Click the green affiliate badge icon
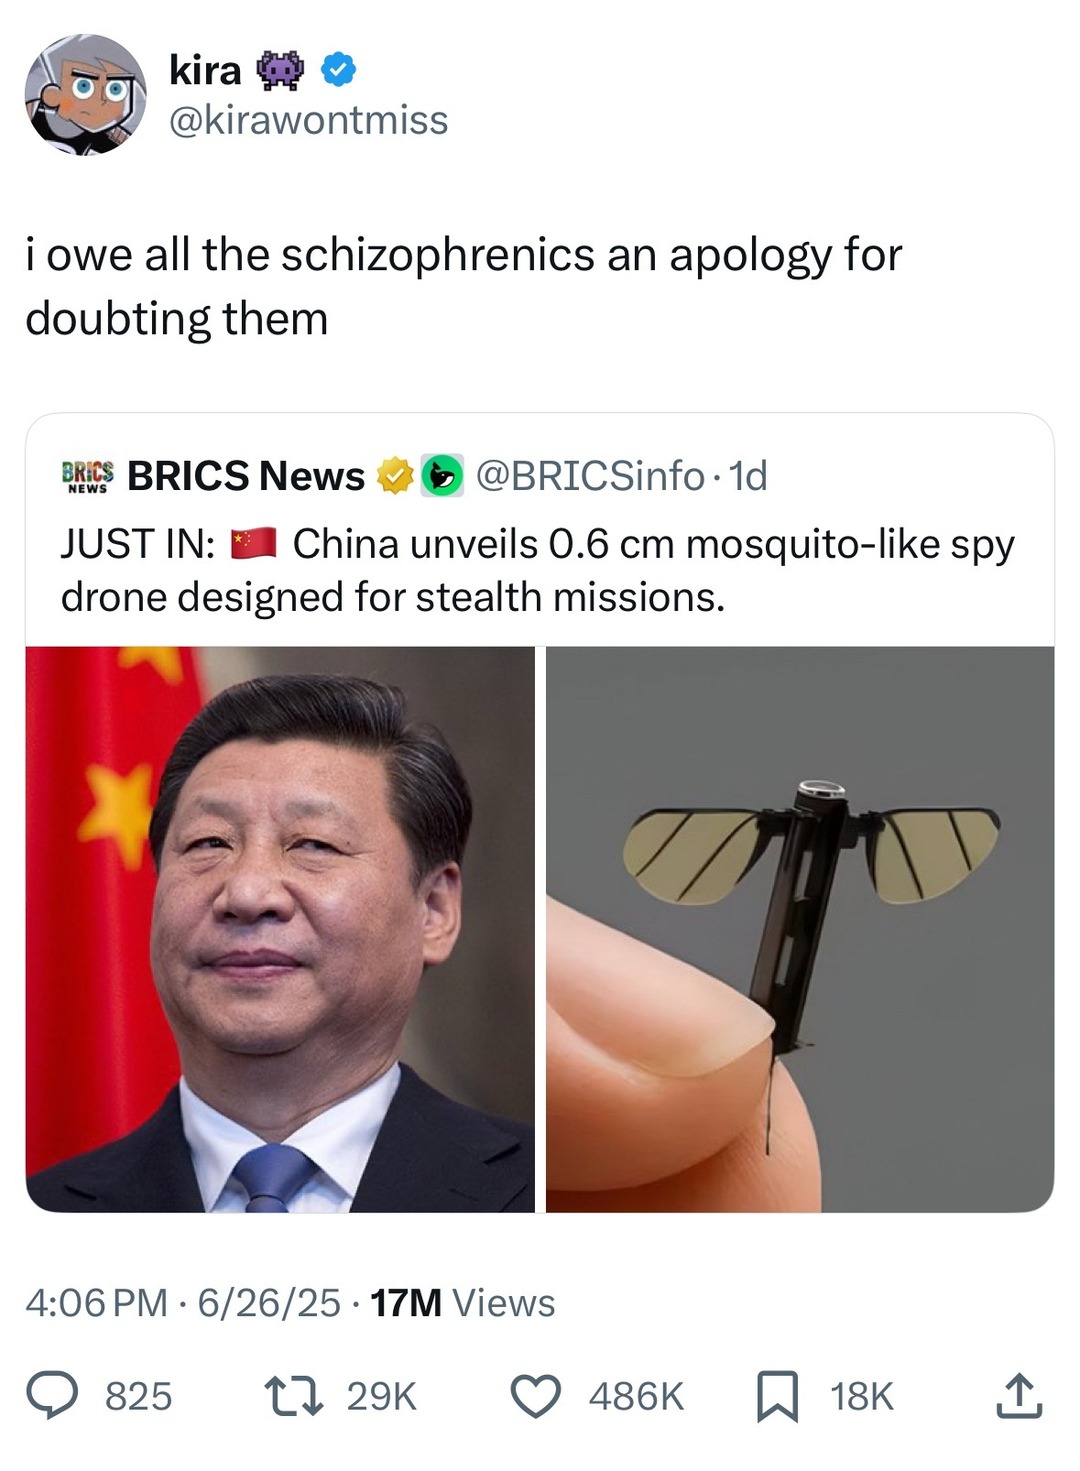1080x1471 pixels. (441, 476)
